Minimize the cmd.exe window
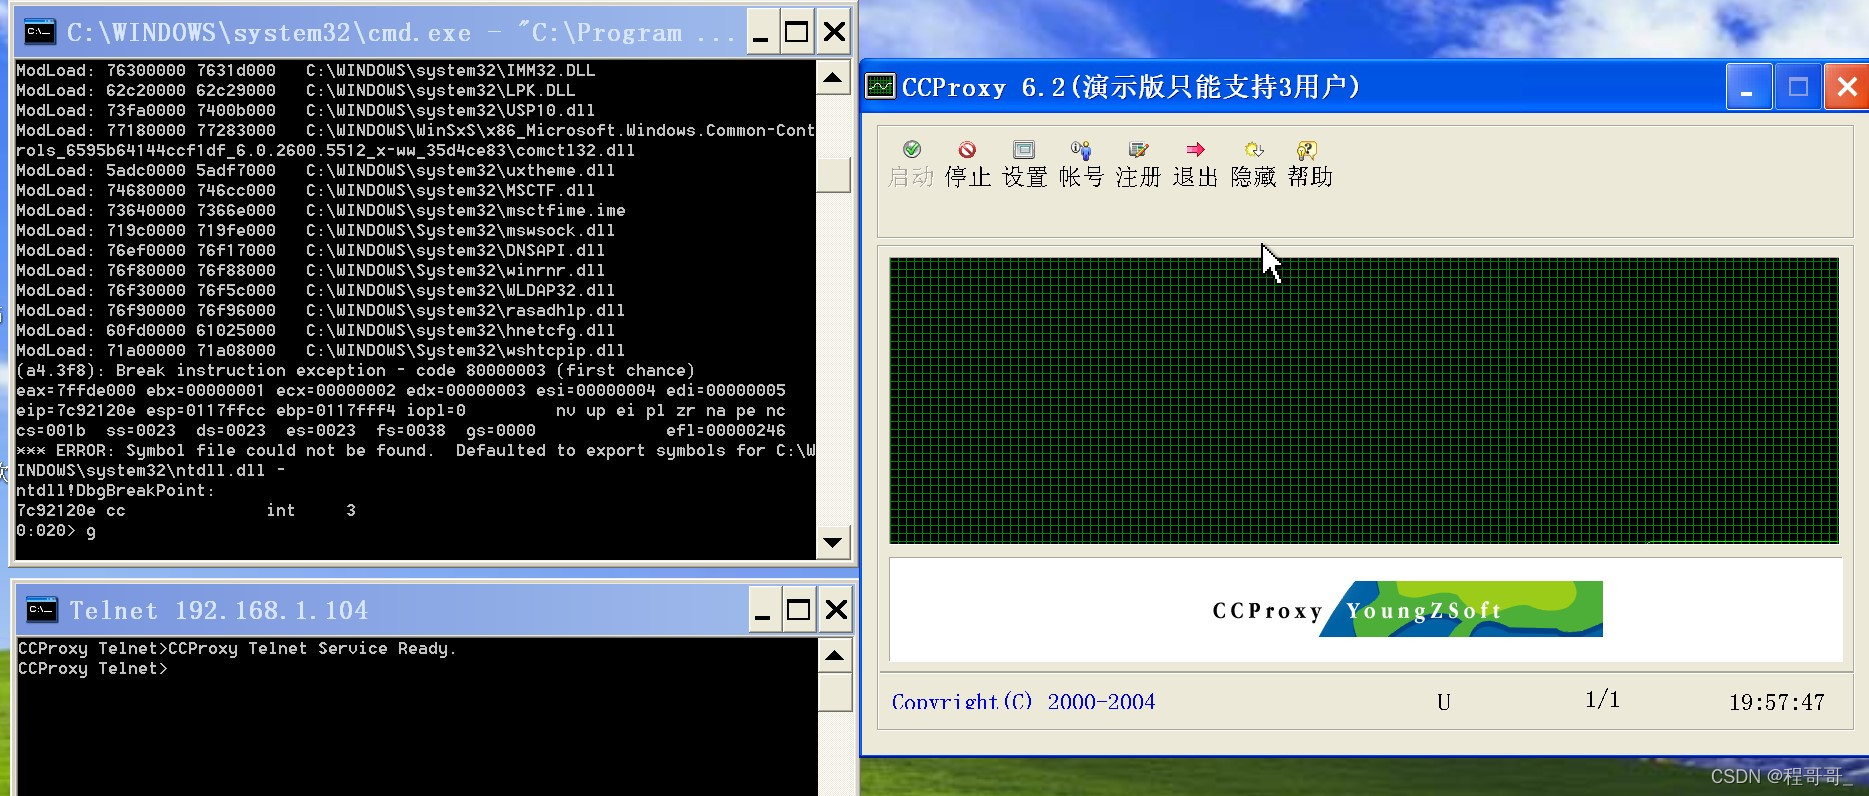1869x796 pixels. [x=760, y=32]
